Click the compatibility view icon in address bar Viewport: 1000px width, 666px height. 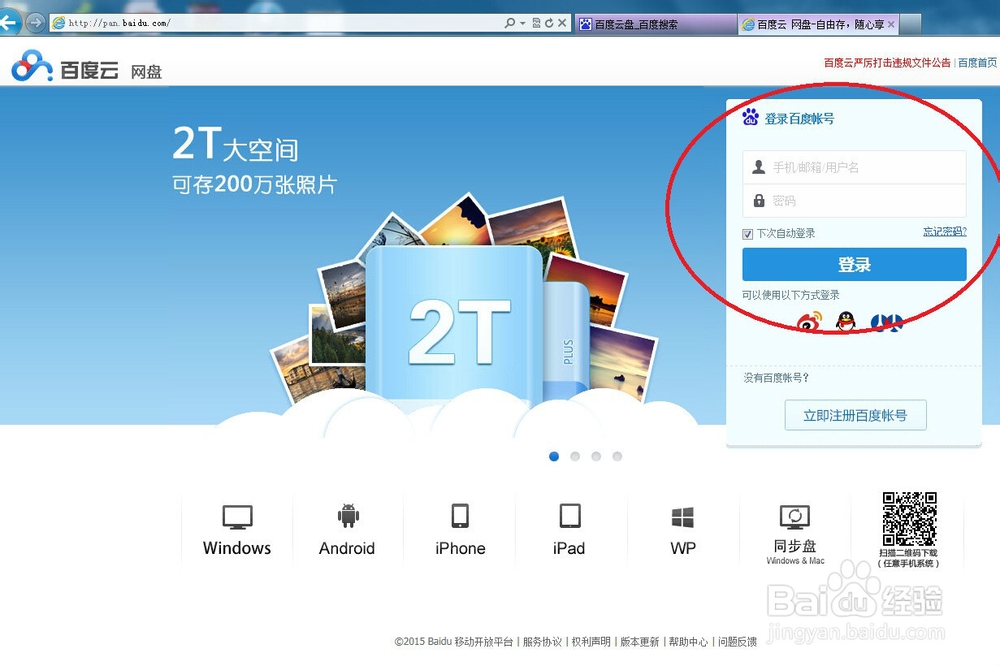pos(536,23)
